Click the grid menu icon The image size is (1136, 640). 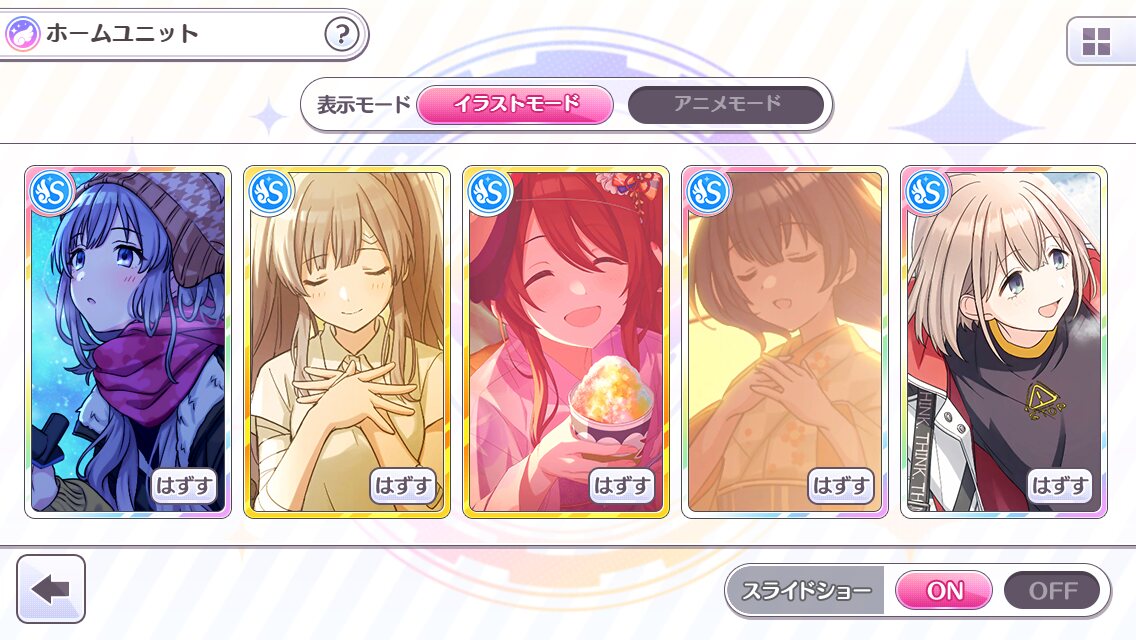(x=1095, y=41)
